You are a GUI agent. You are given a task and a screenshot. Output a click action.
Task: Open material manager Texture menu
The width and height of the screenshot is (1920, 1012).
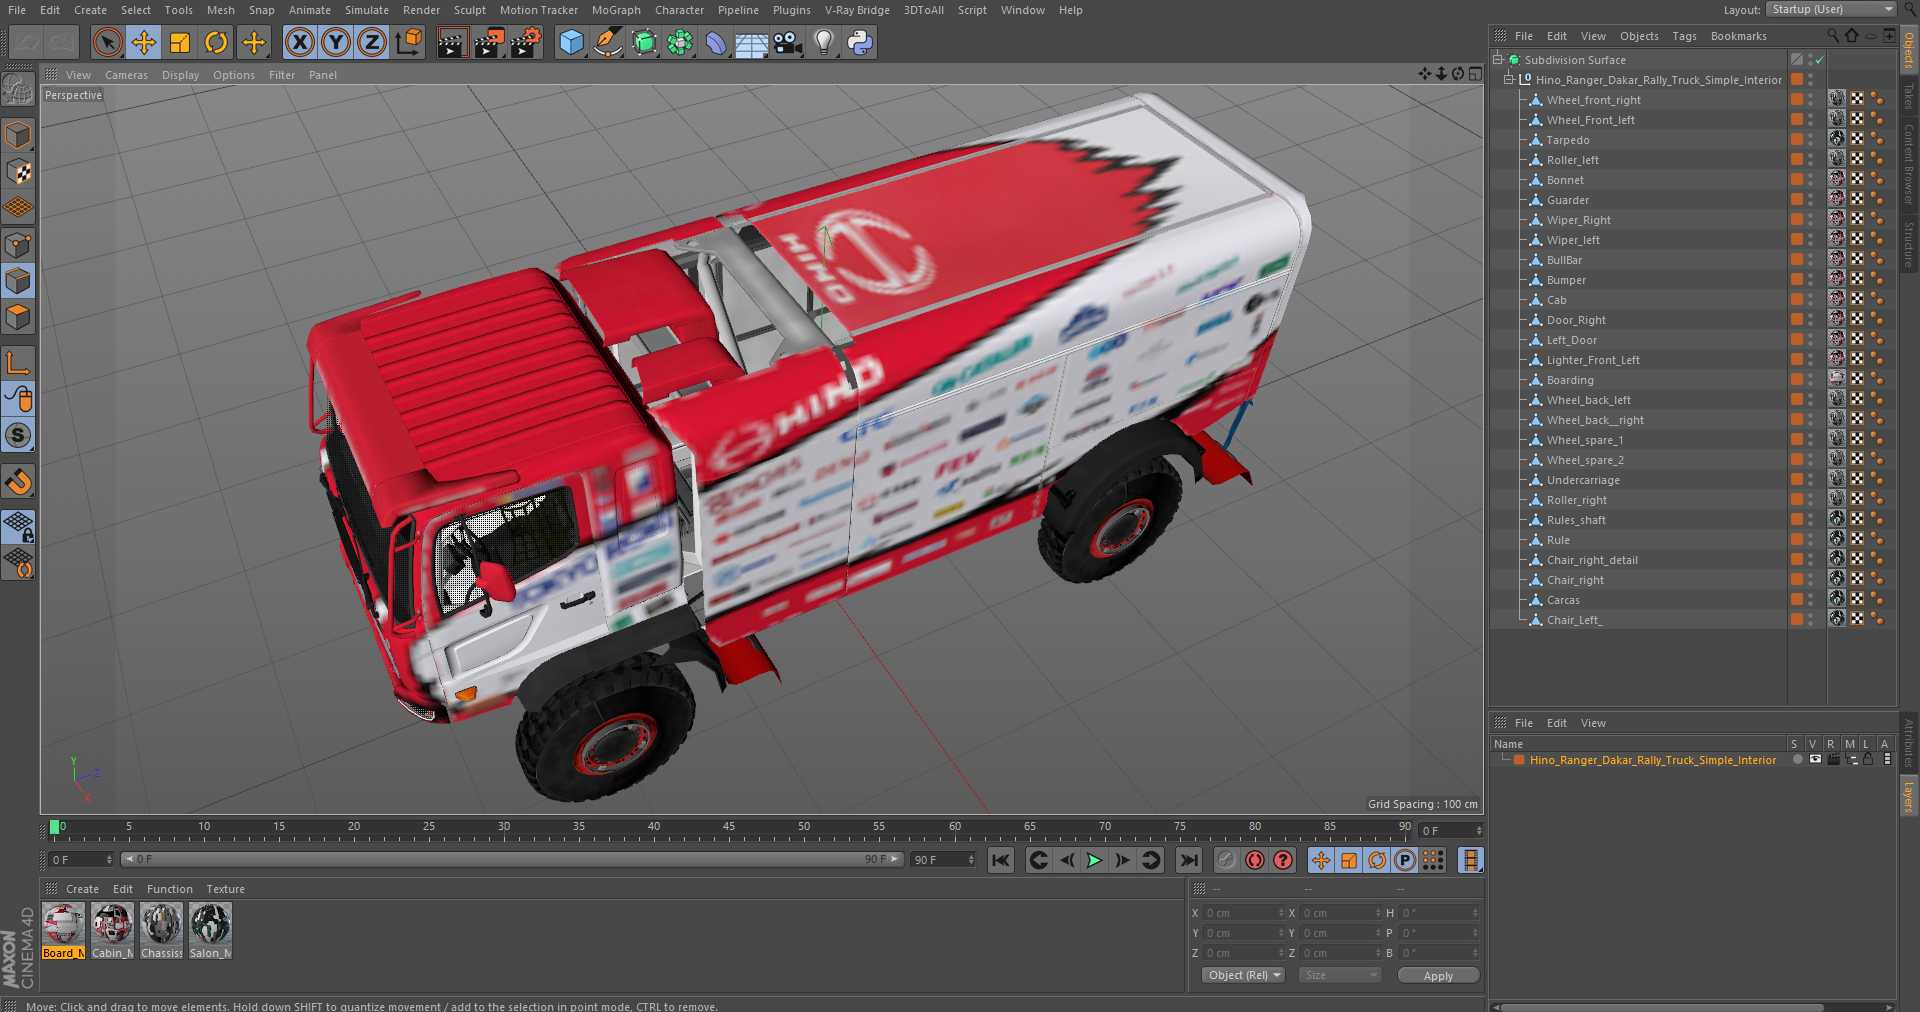click(x=225, y=889)
